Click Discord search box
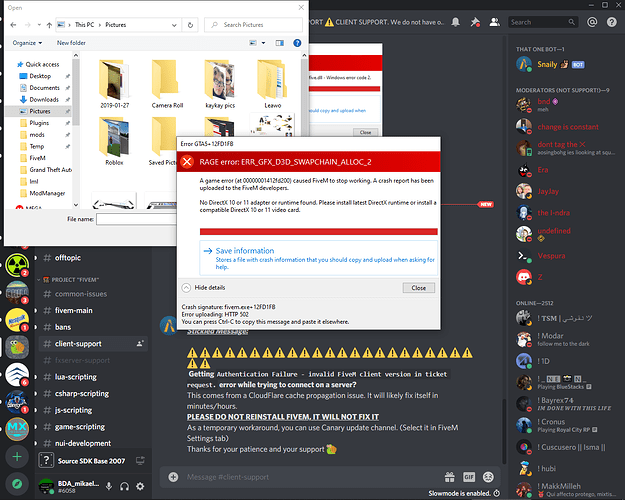 pos(543,22)
